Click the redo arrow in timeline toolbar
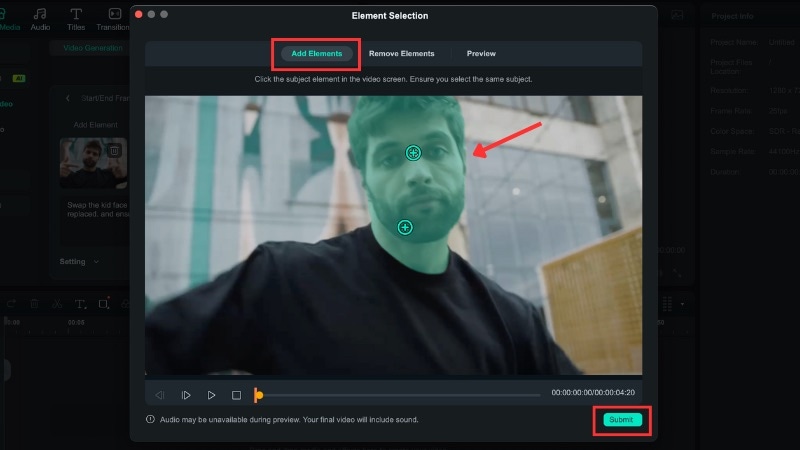 click(x=12, y=304)
